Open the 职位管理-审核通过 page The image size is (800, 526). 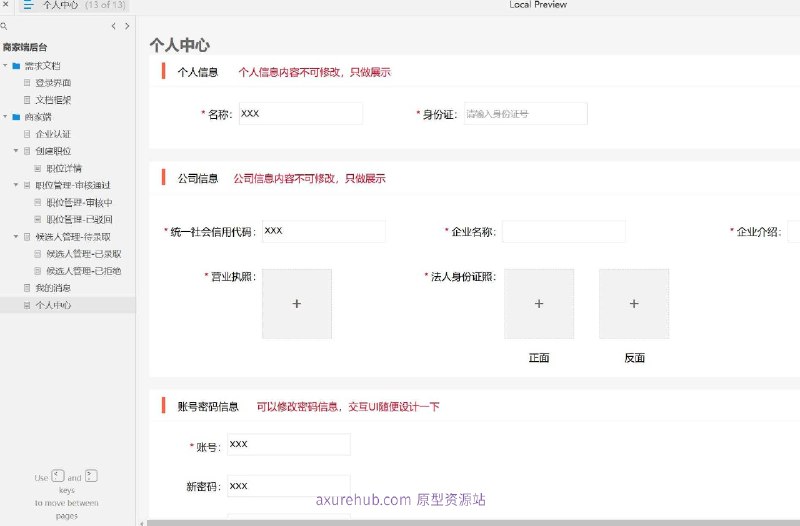click(73, 185)
